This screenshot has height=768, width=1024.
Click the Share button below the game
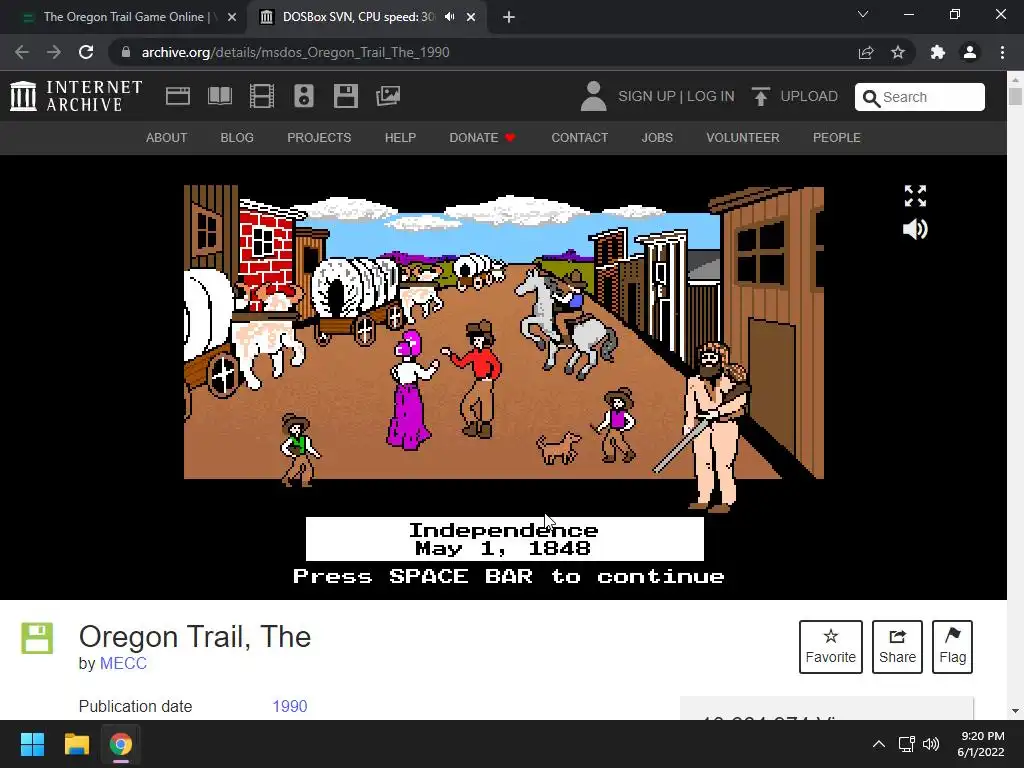(x=897, y=647)
